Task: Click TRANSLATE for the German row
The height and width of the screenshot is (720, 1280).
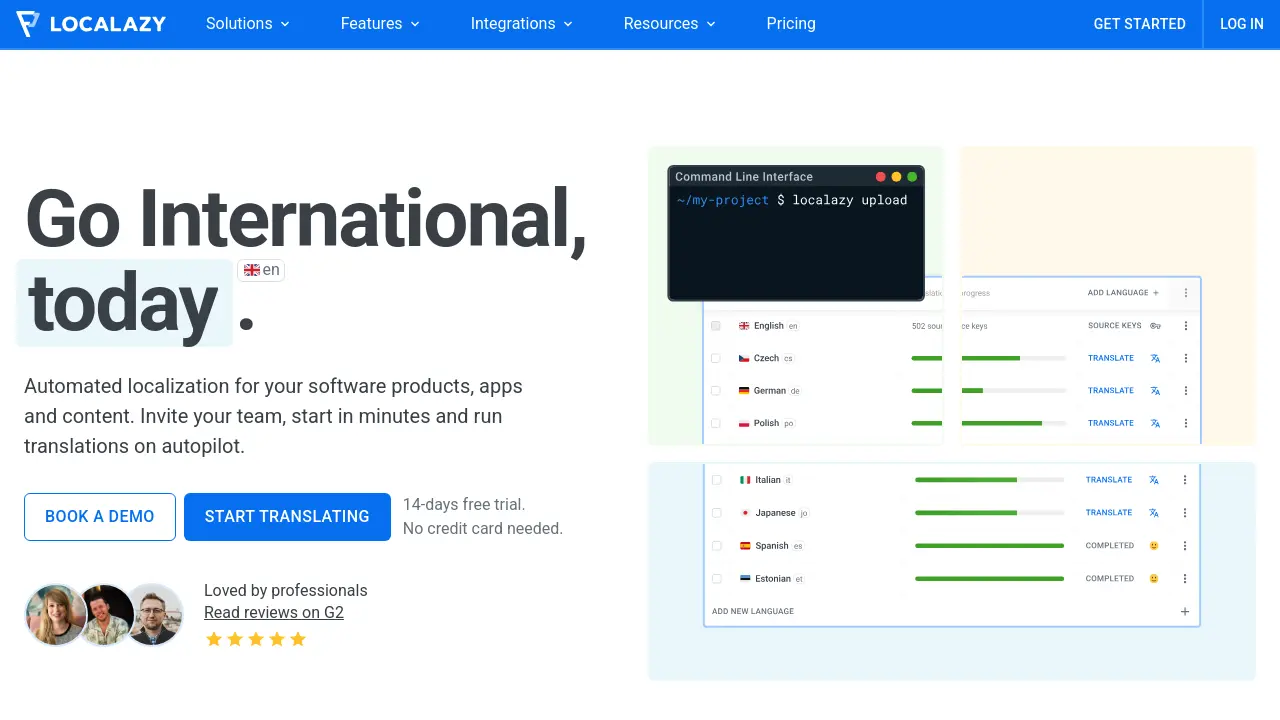Action: 1111,391
